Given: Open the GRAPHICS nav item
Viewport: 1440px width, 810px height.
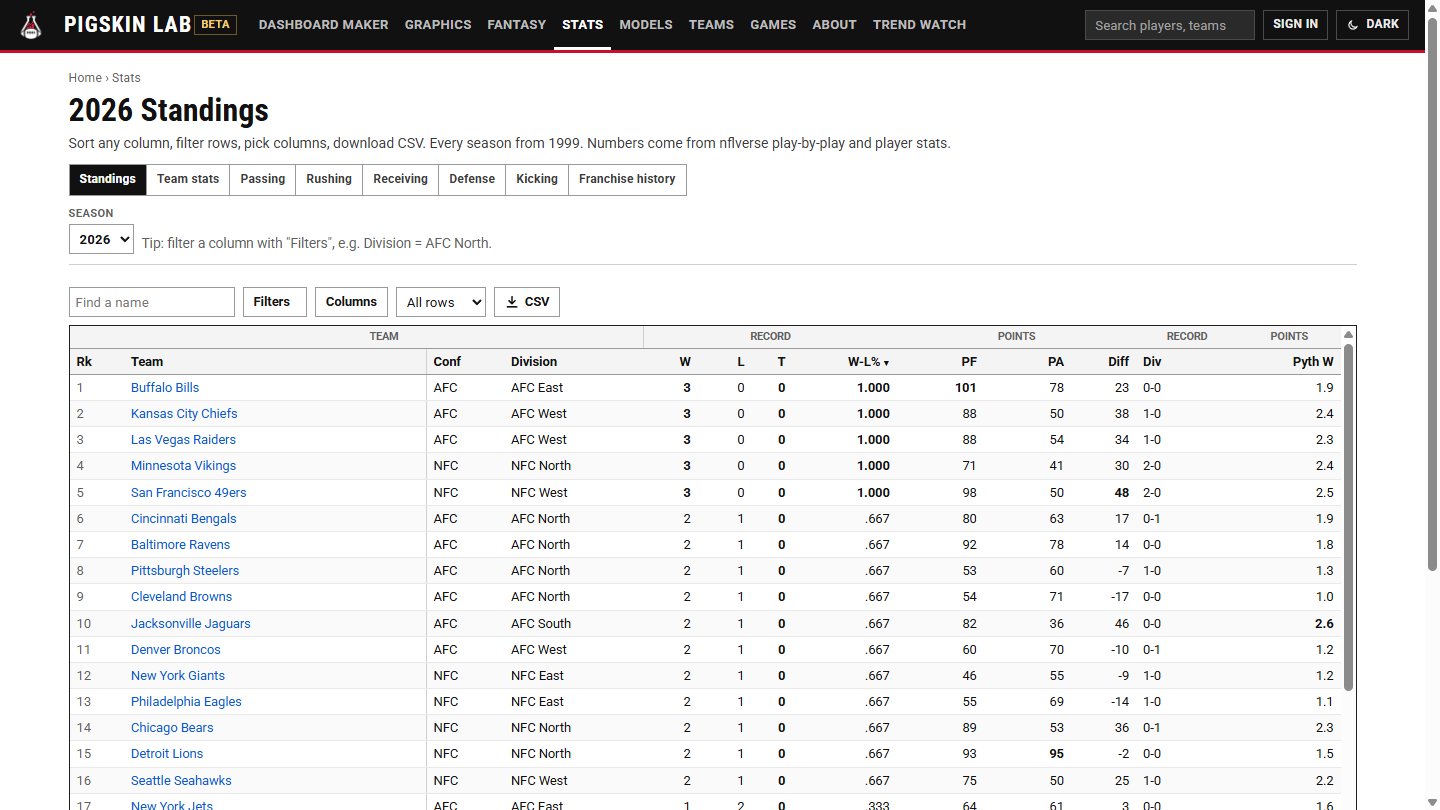Looking at the screenshot, I should (x=438, y=25).
